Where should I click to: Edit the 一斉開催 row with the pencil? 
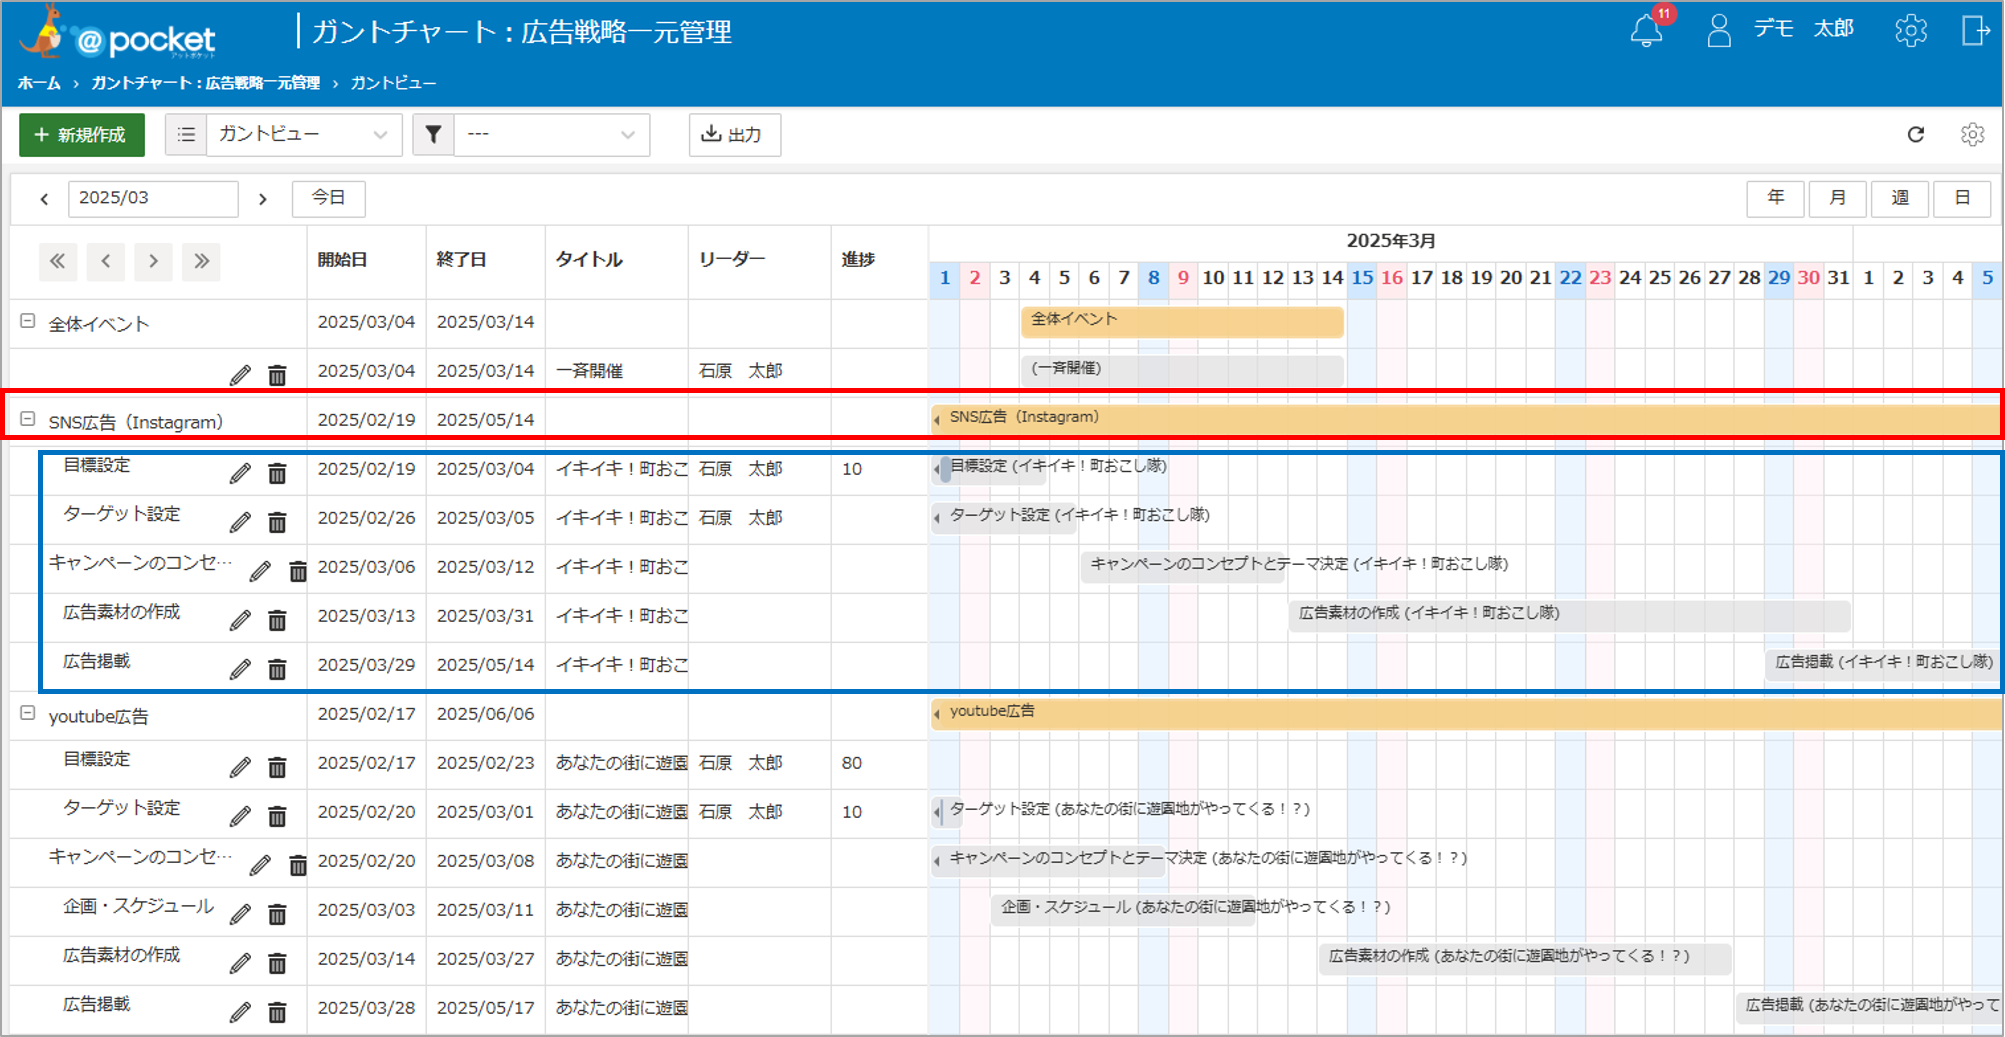point(240,375)
